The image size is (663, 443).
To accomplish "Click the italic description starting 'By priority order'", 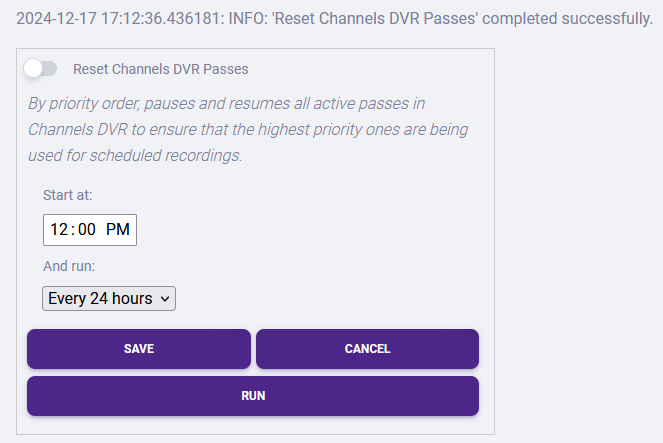I will pyautogui.click(x=248, y=129).
